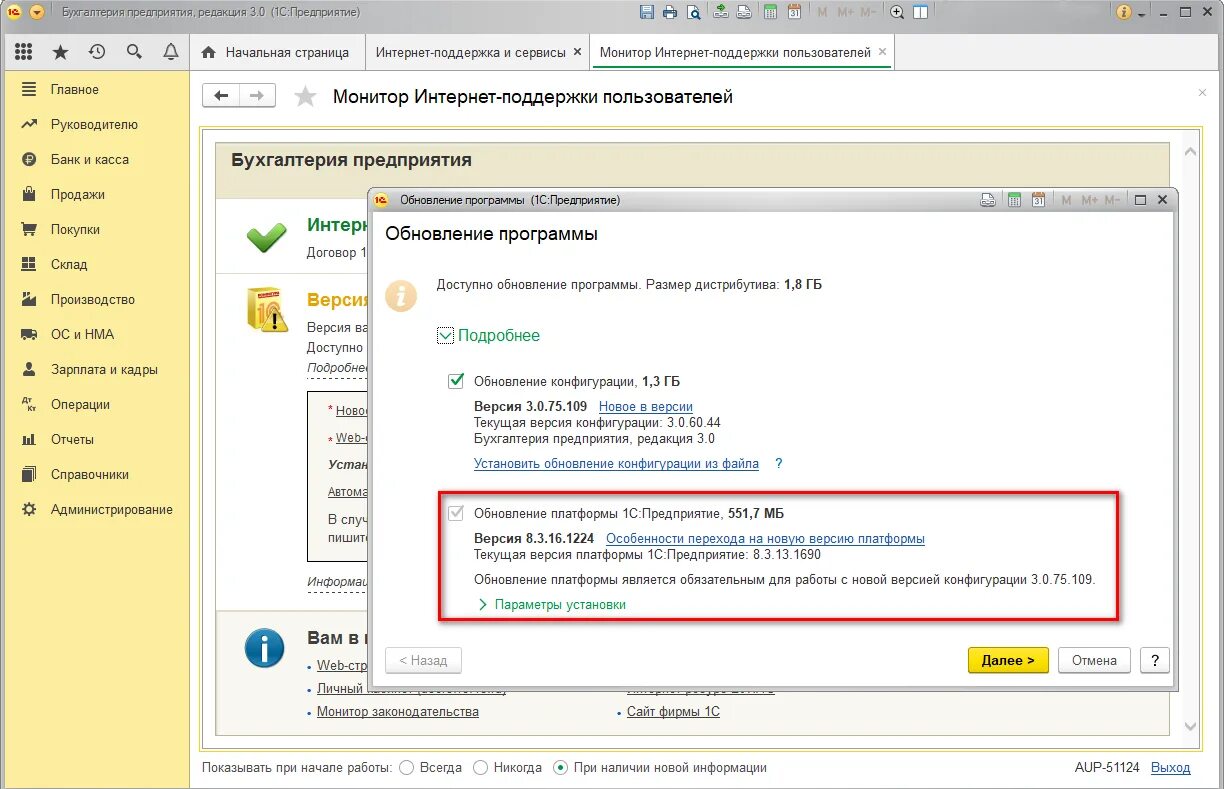Viewport: 1224px width, 789px height.
Task: Click the 1C logo in the main title bar
Action: point(14,12)
